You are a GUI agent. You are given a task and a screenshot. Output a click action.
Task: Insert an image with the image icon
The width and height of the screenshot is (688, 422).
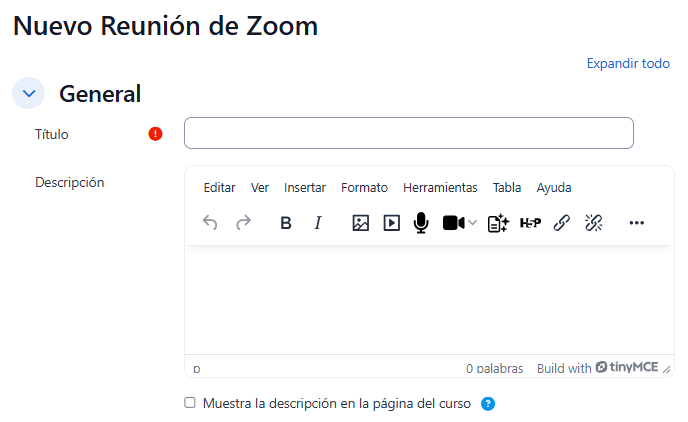tap(361, 223)
